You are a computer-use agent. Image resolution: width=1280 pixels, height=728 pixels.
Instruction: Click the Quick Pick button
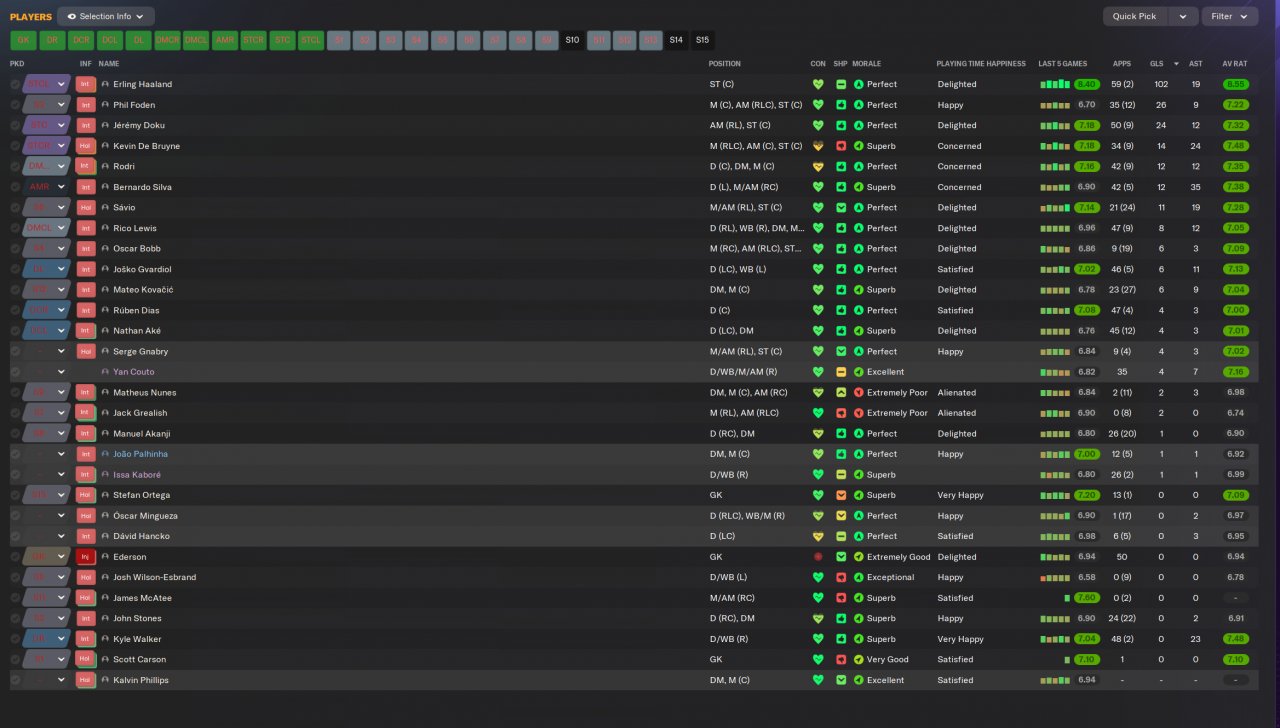click(1134, 16)
